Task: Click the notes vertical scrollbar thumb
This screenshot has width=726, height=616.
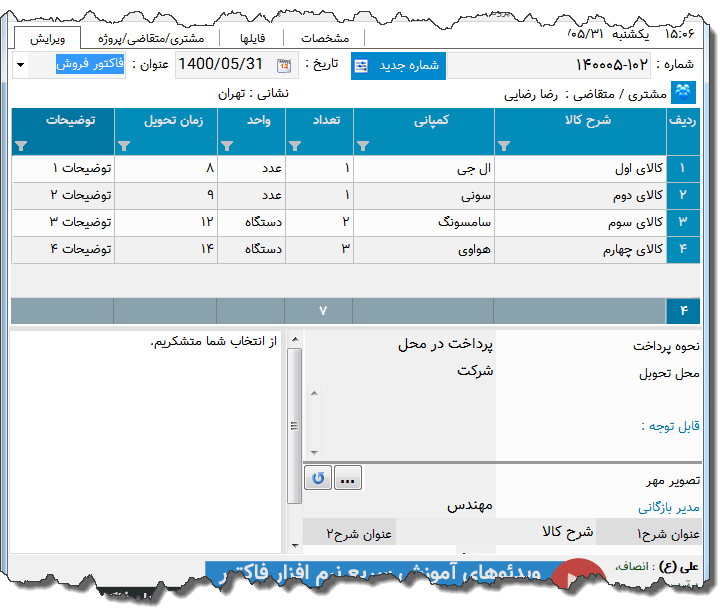Action: tap(294, 426)
